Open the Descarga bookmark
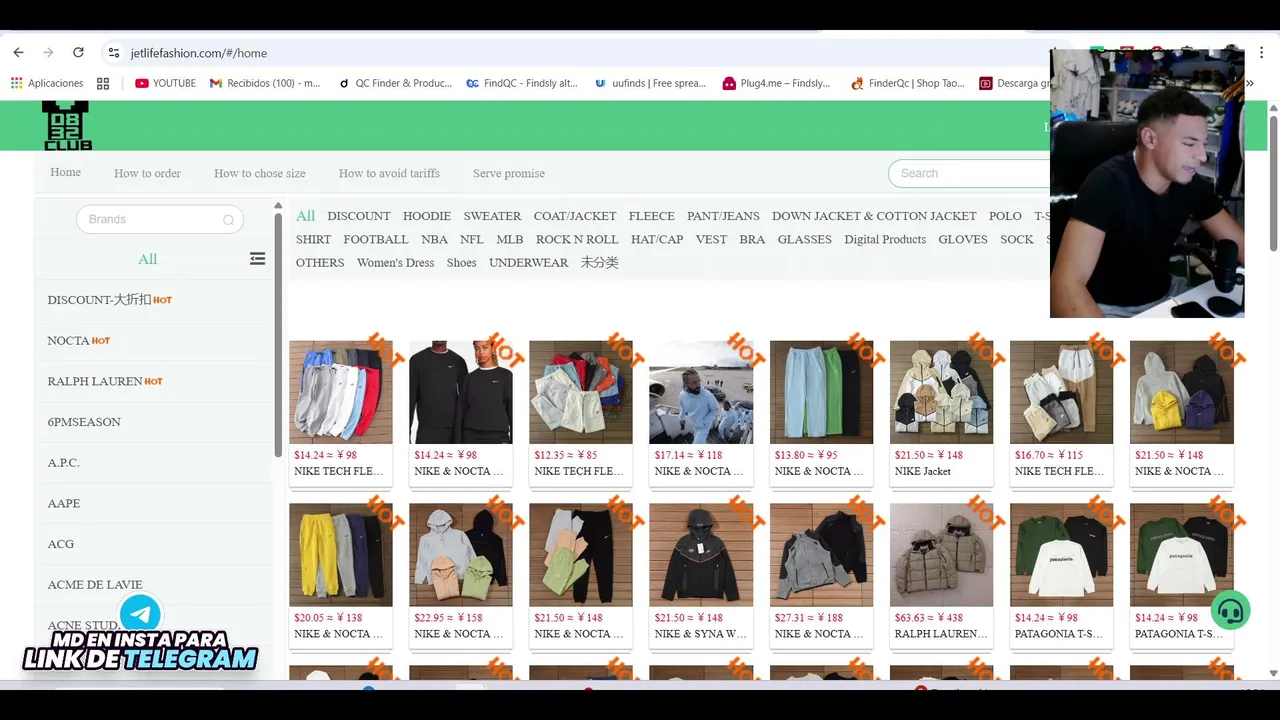The image size is (1280, 720). pyautogui.click(x=1015, y=83)
